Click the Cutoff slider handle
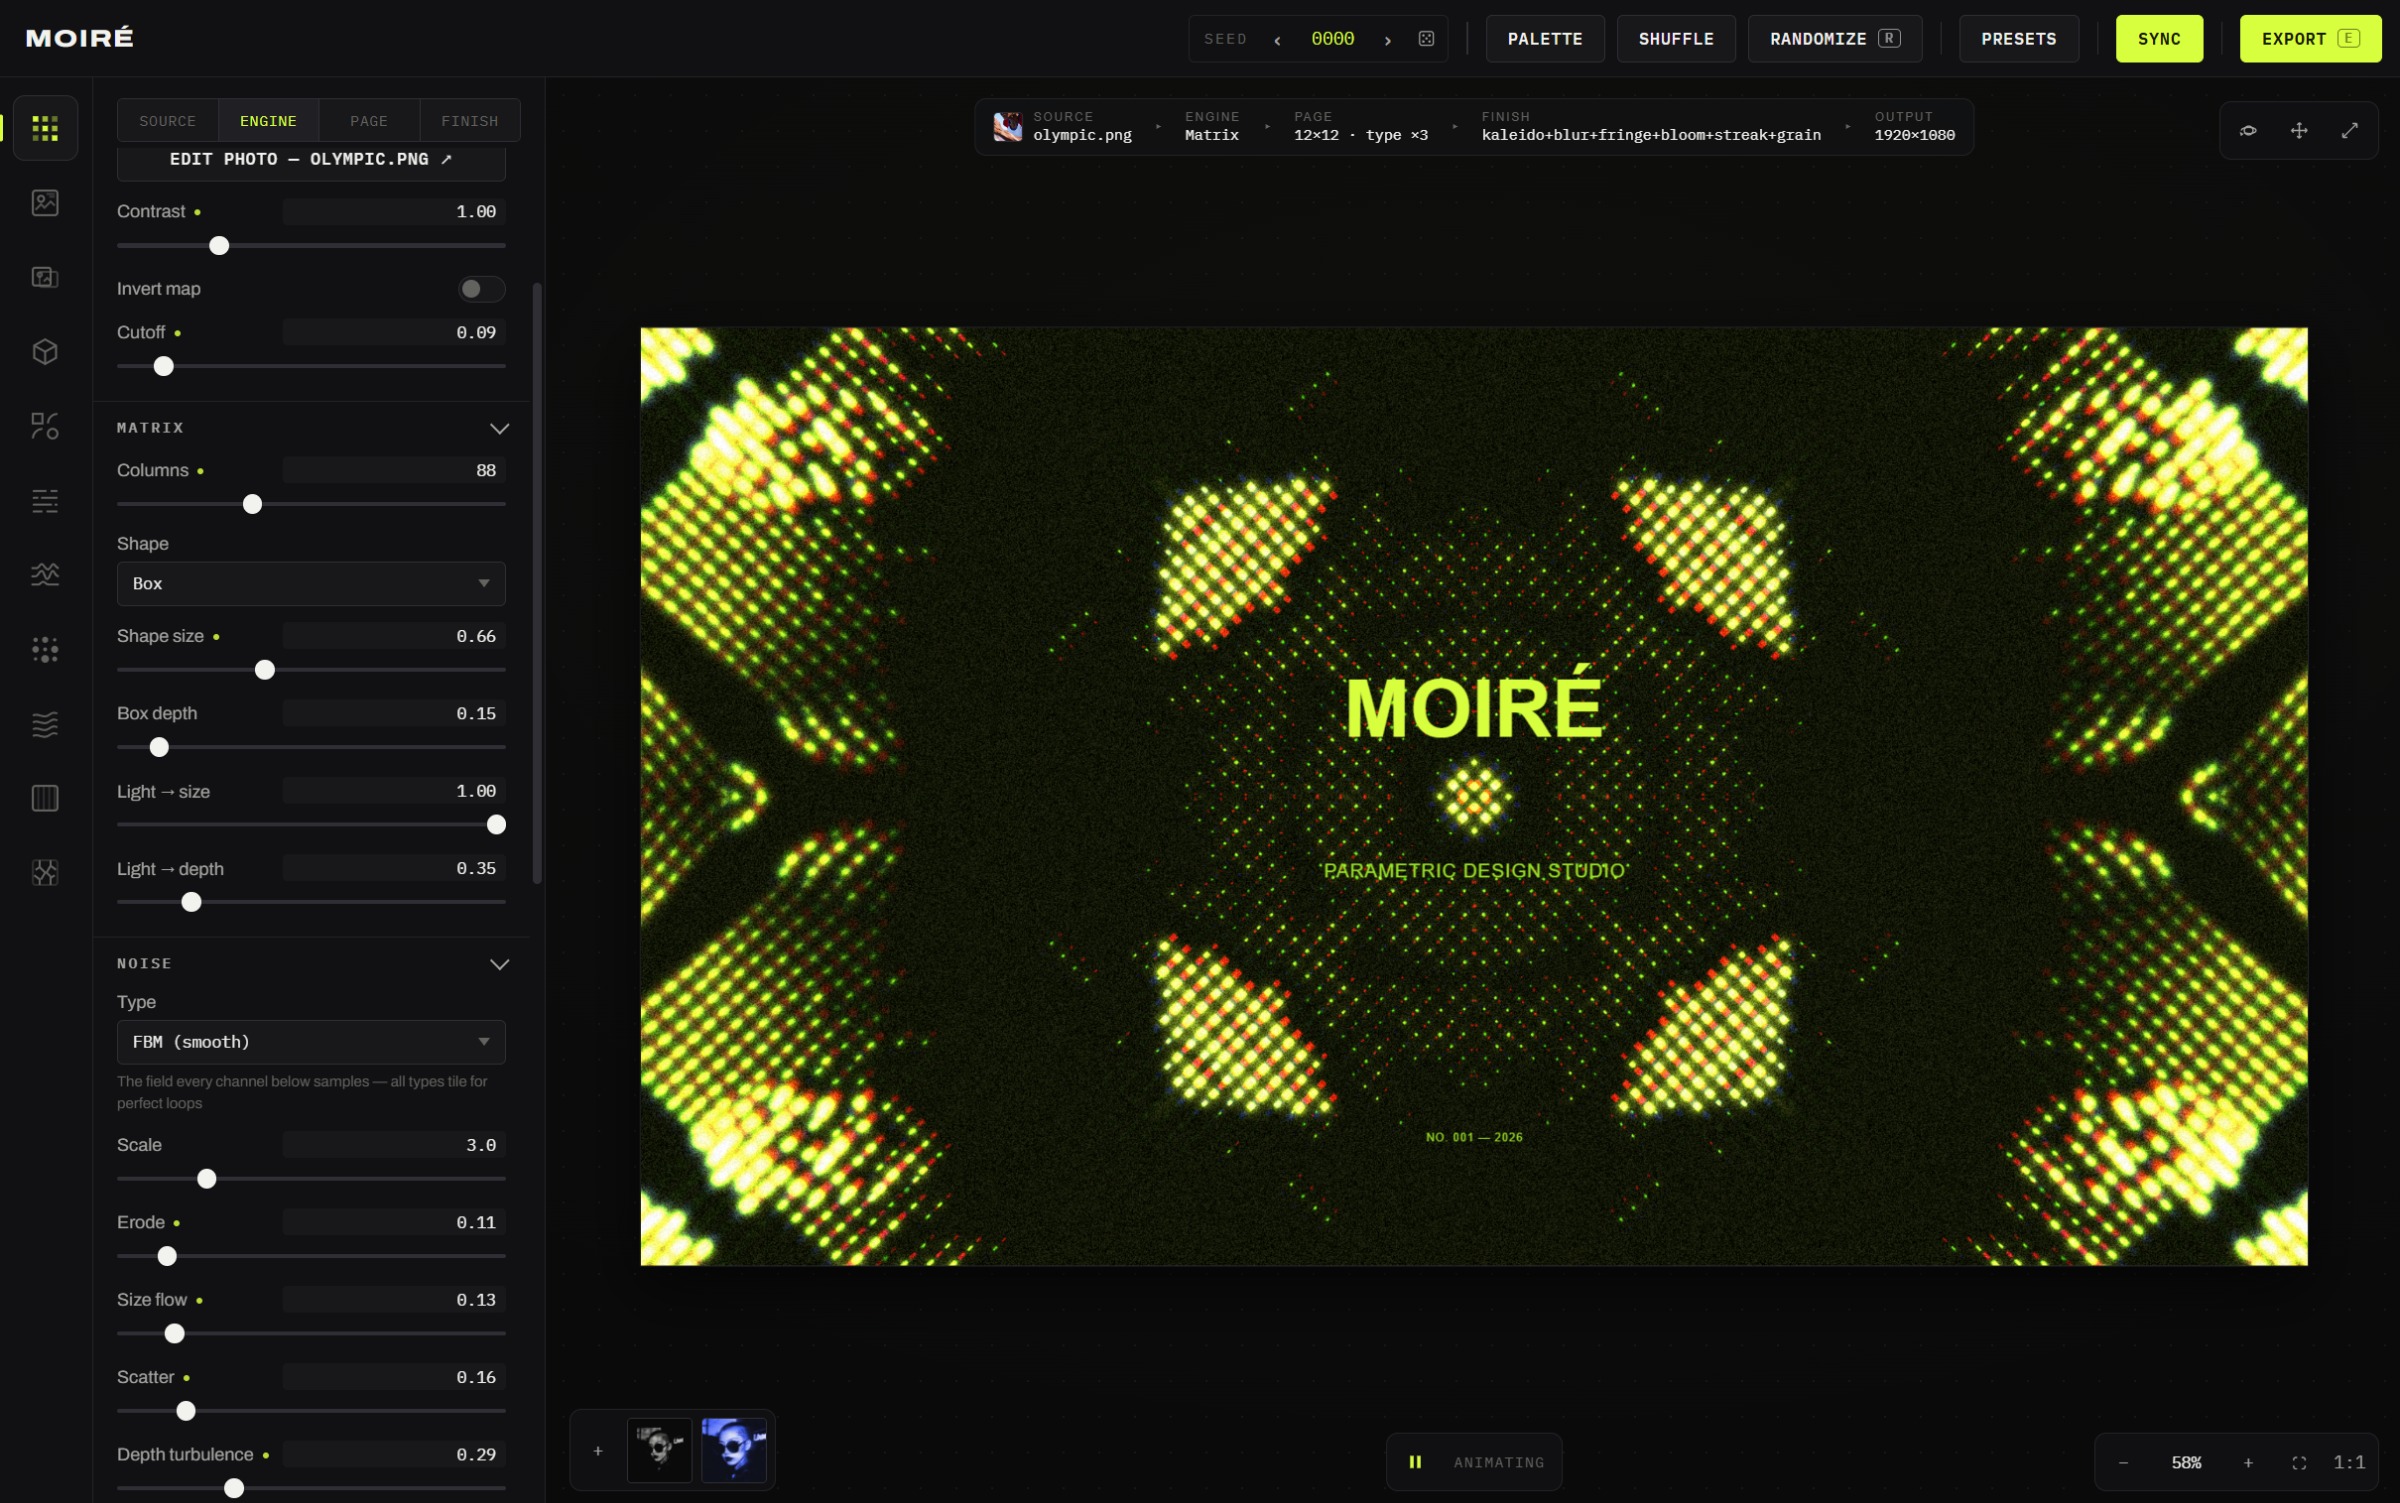This screenshot has width=2400, height=1503. tap(164, 367)
